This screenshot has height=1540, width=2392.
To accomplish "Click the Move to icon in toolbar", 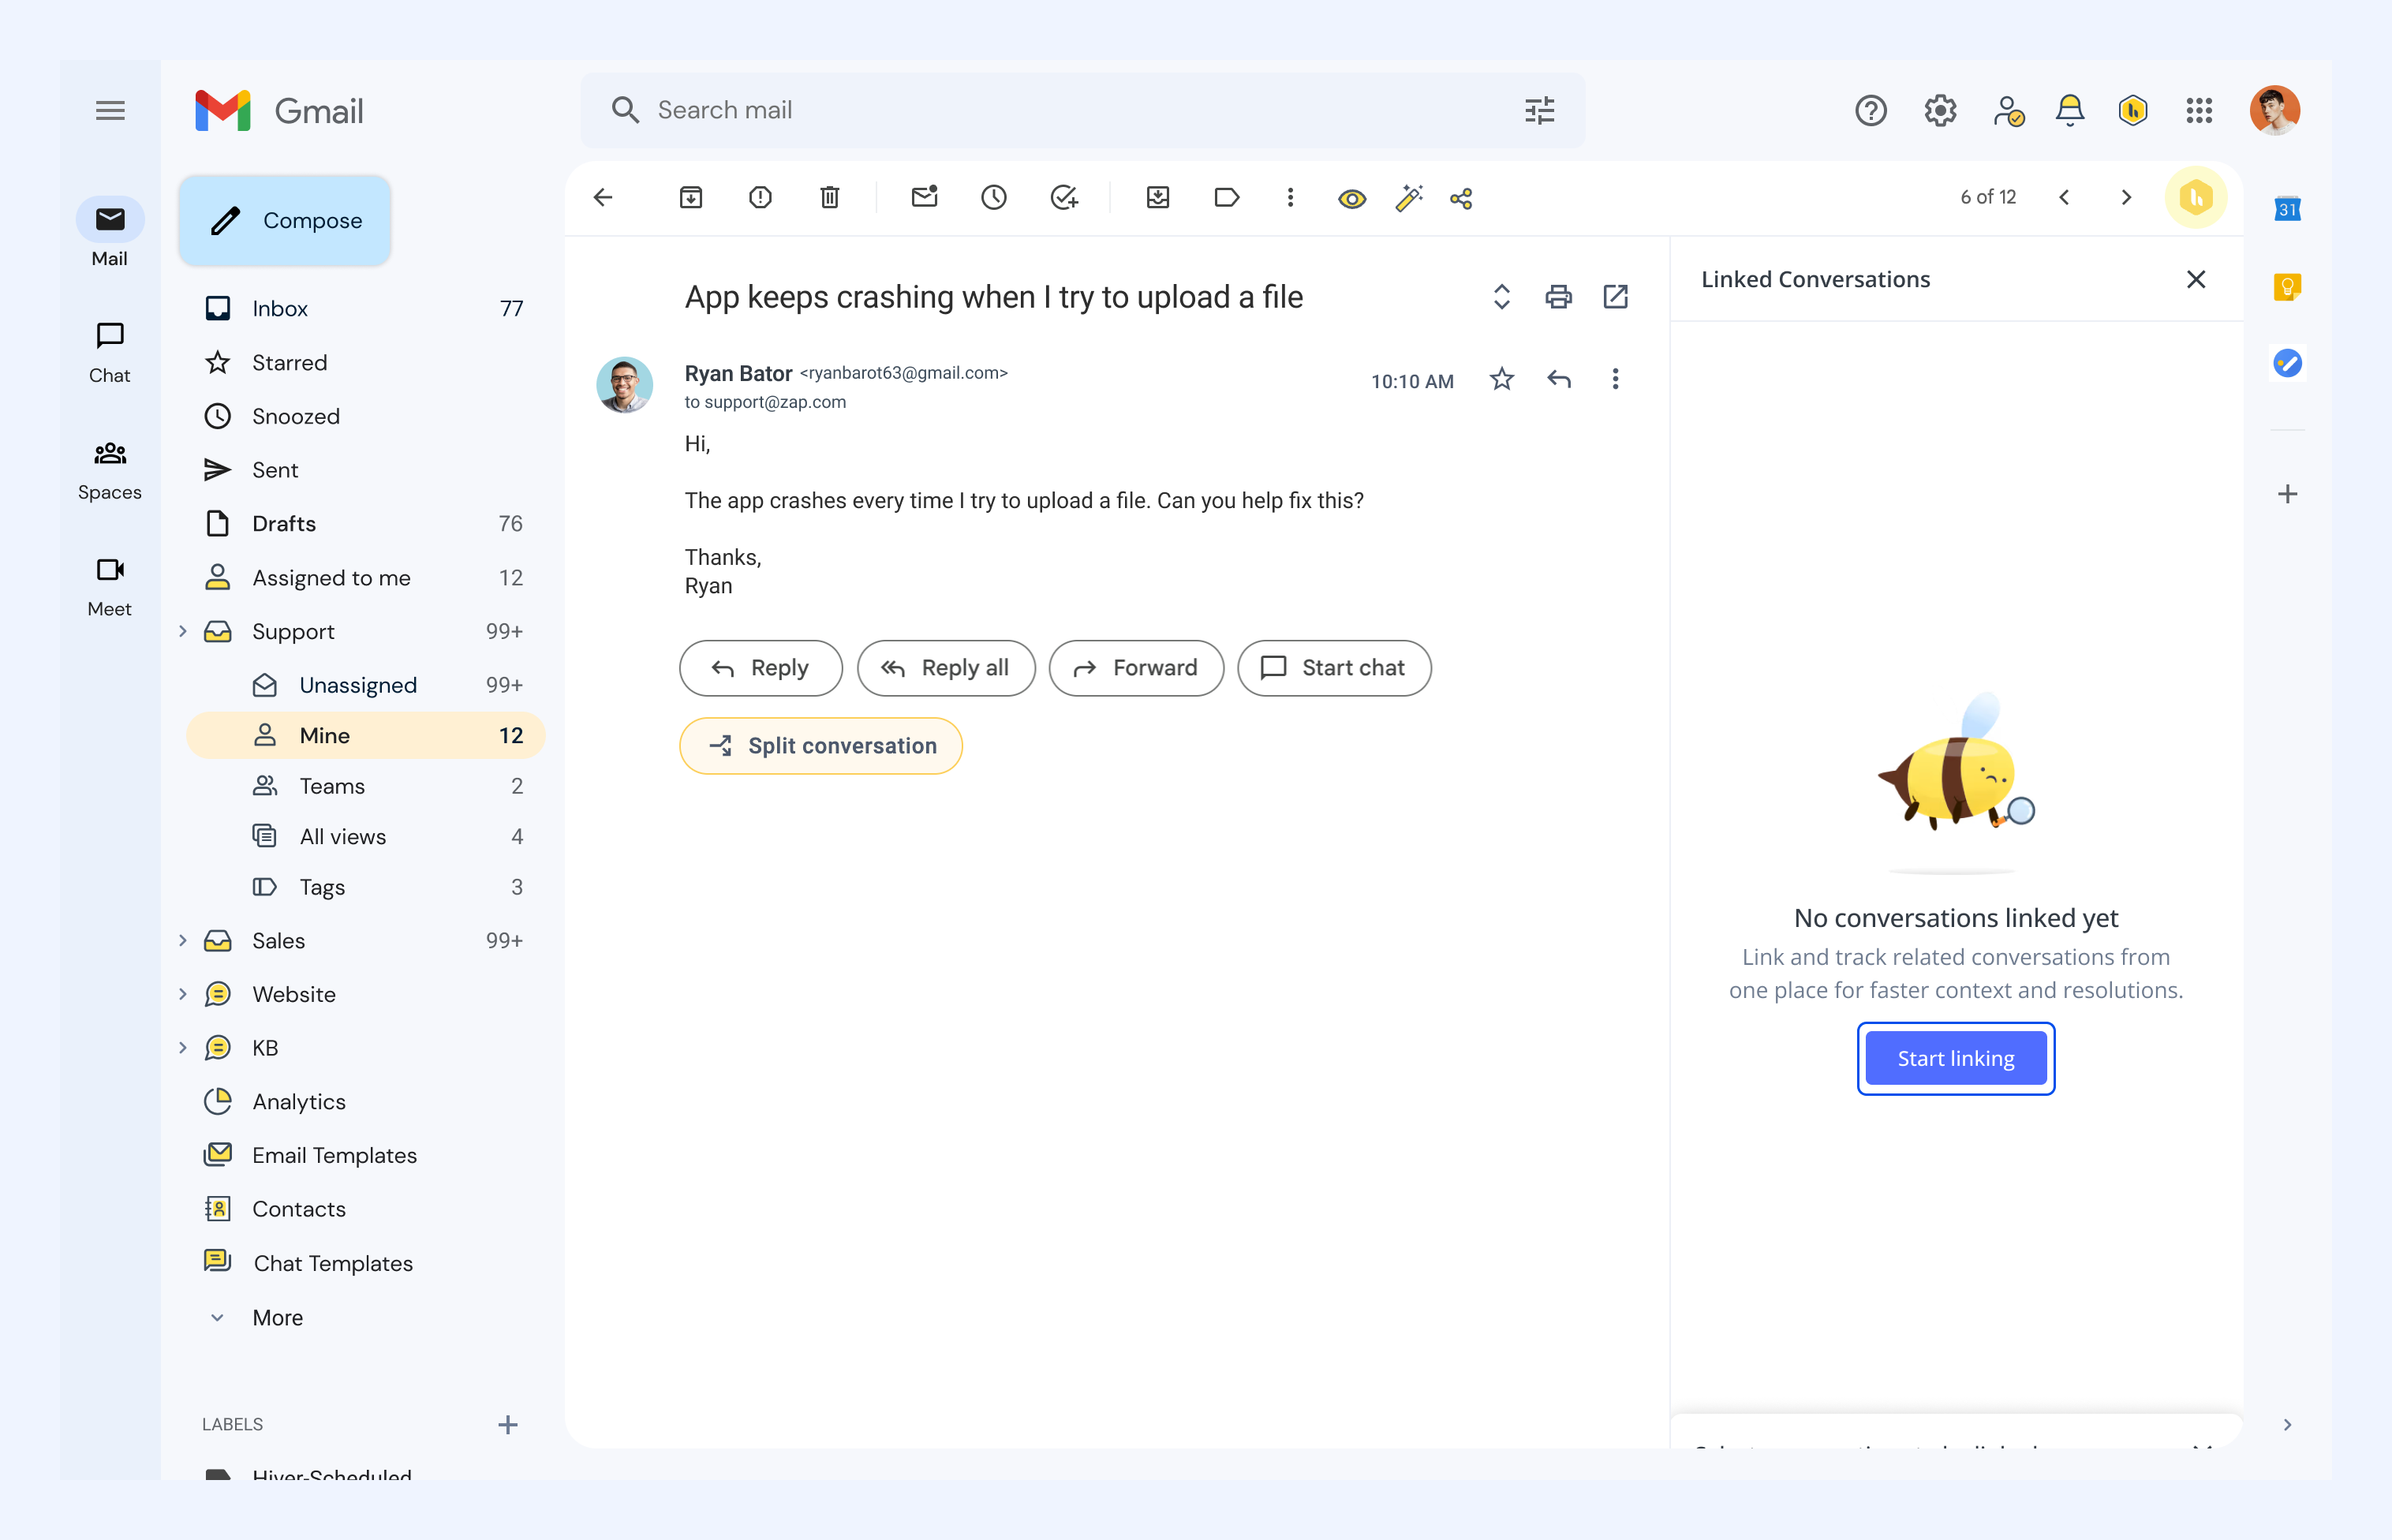I will [1158, 198].
